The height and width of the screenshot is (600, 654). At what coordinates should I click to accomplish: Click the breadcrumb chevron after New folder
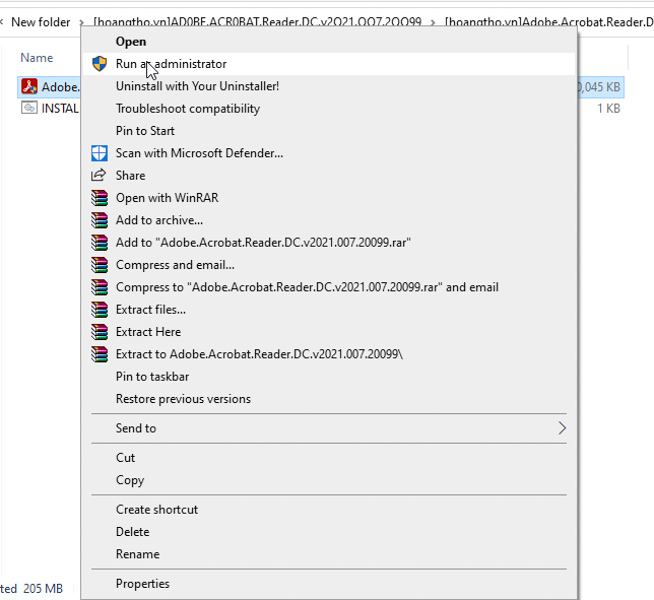(x=82, y=22)
